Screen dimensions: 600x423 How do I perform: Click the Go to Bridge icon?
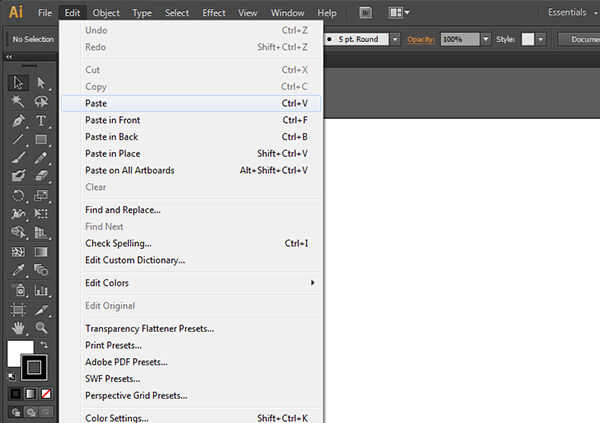click(365, 13)
